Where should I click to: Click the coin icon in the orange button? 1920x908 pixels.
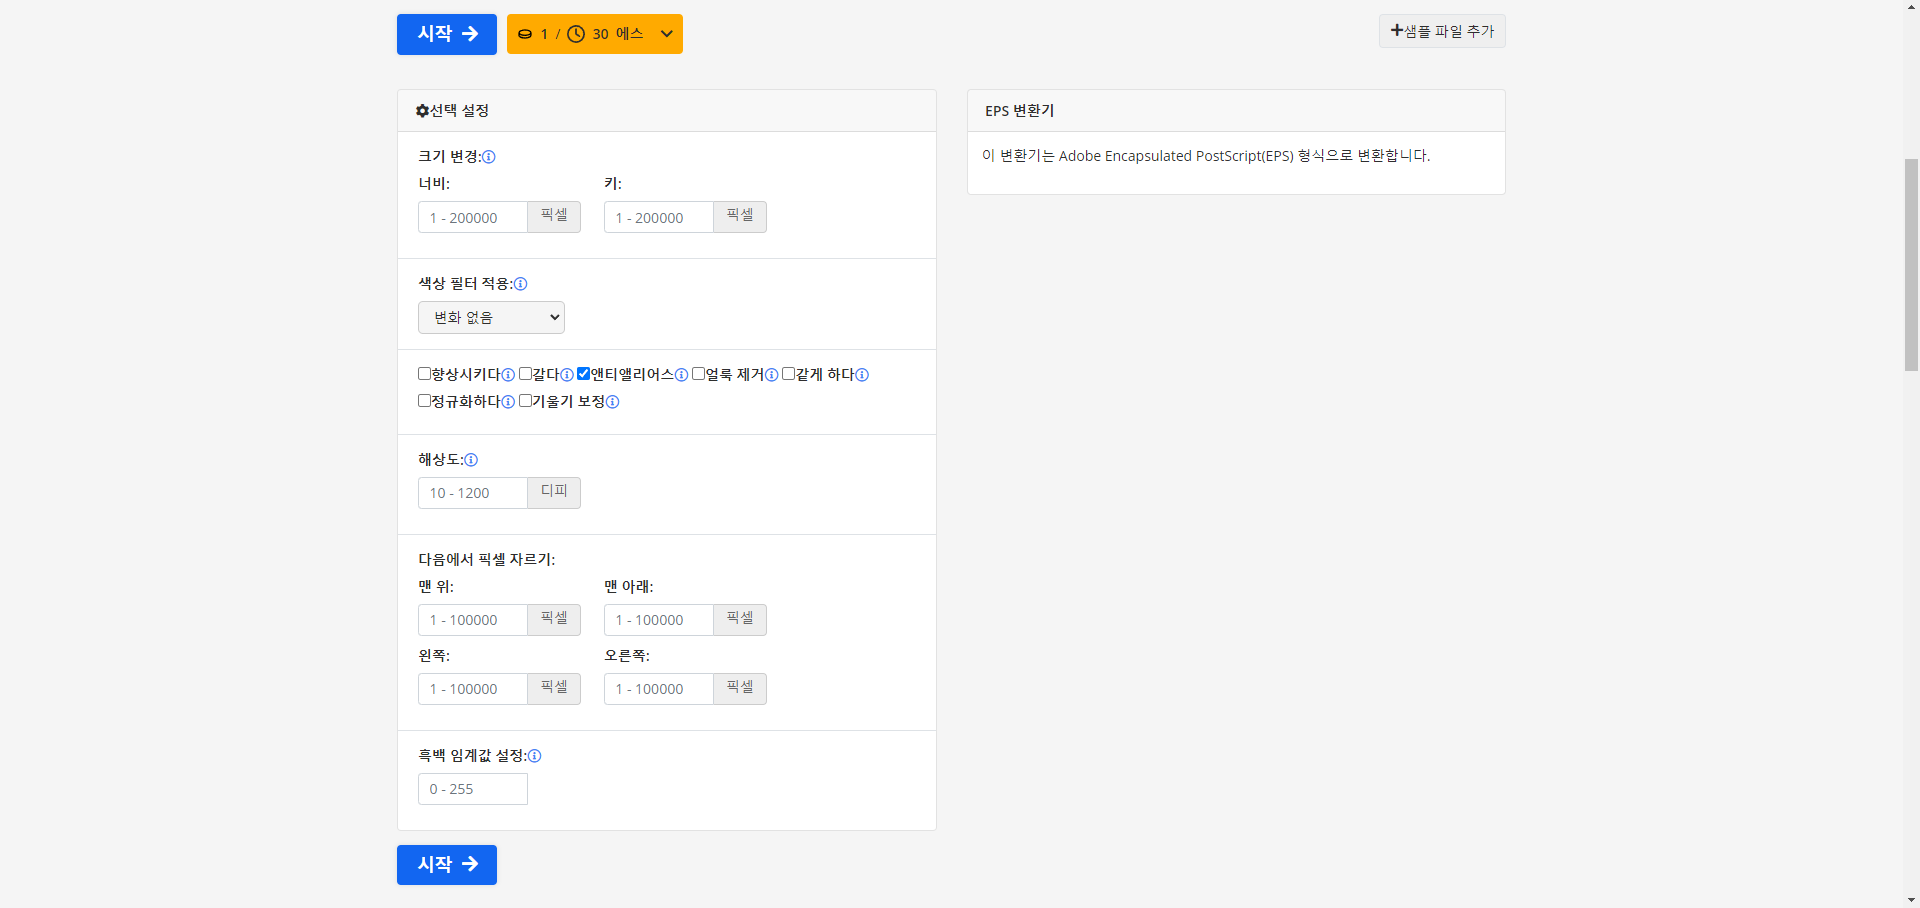click(525, 34)
